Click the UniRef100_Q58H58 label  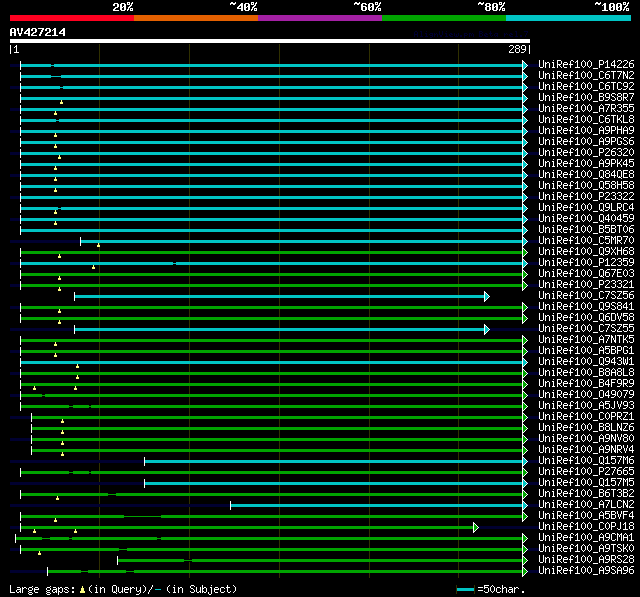586,186
